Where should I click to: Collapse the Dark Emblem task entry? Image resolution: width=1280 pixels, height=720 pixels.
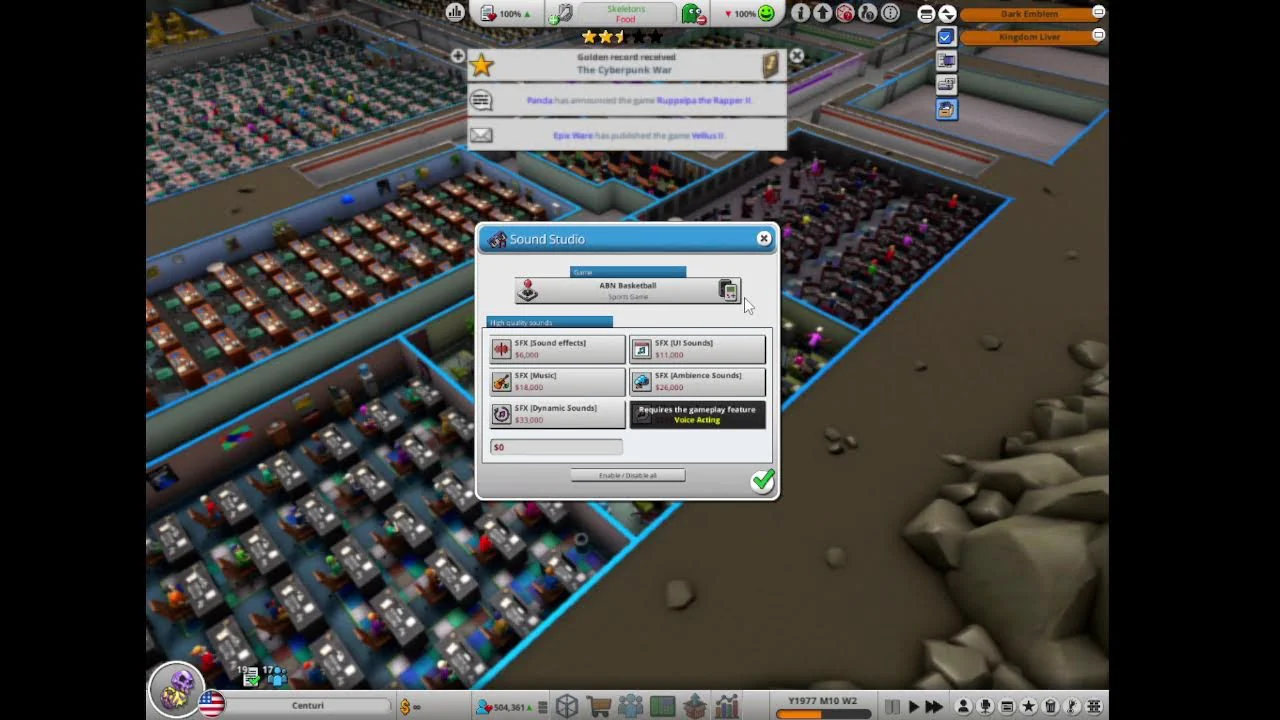pyautogui.click(x=1098, y=13)
